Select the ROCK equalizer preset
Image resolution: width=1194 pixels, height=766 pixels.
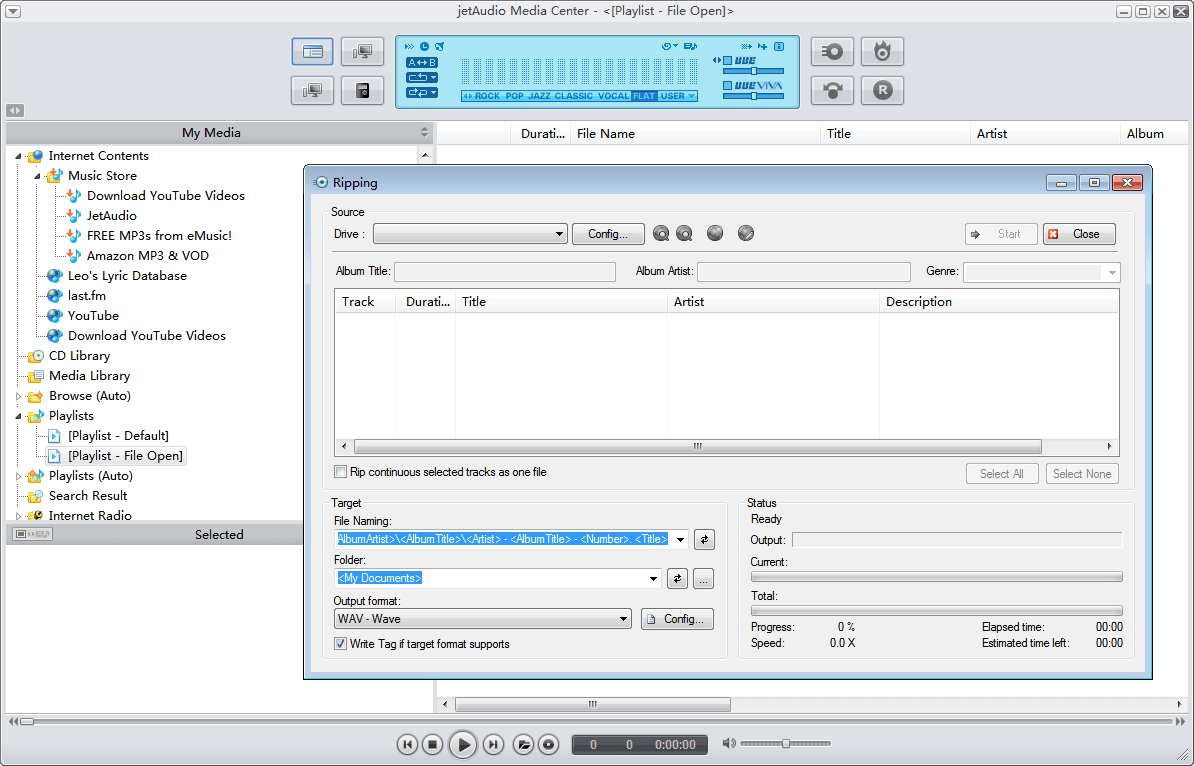[x=487, y=96]
